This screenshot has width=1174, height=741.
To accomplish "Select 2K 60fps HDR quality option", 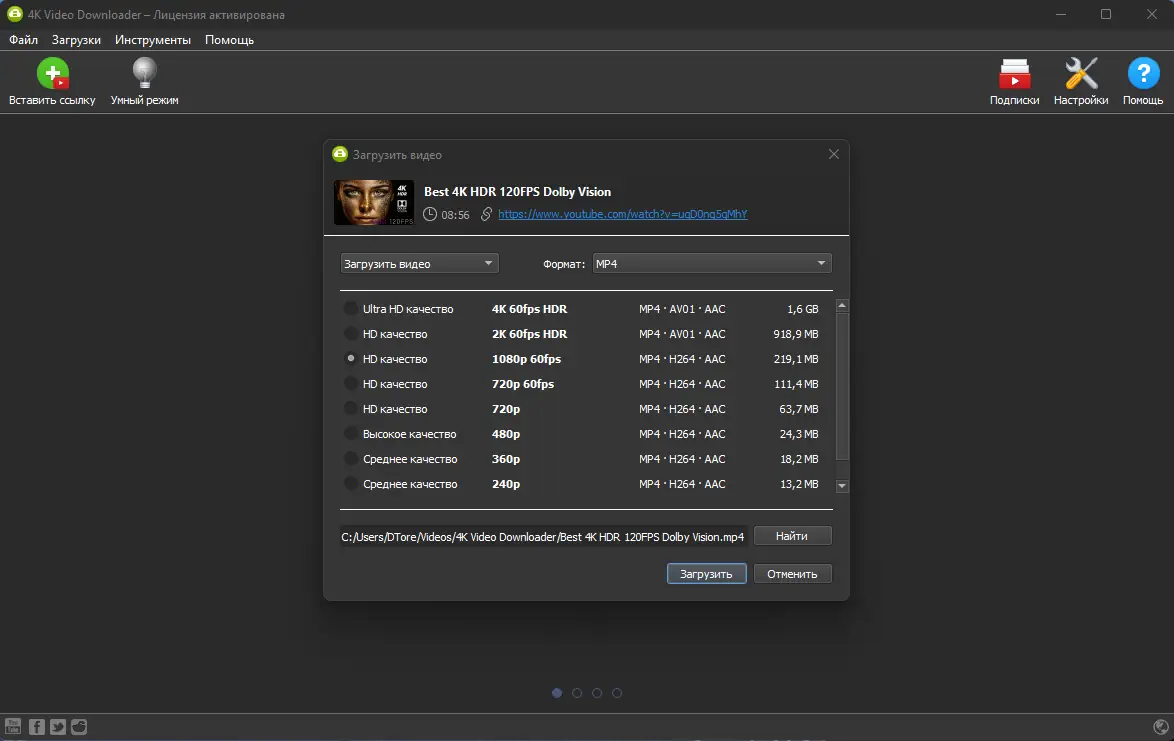I will click(350, 334).
